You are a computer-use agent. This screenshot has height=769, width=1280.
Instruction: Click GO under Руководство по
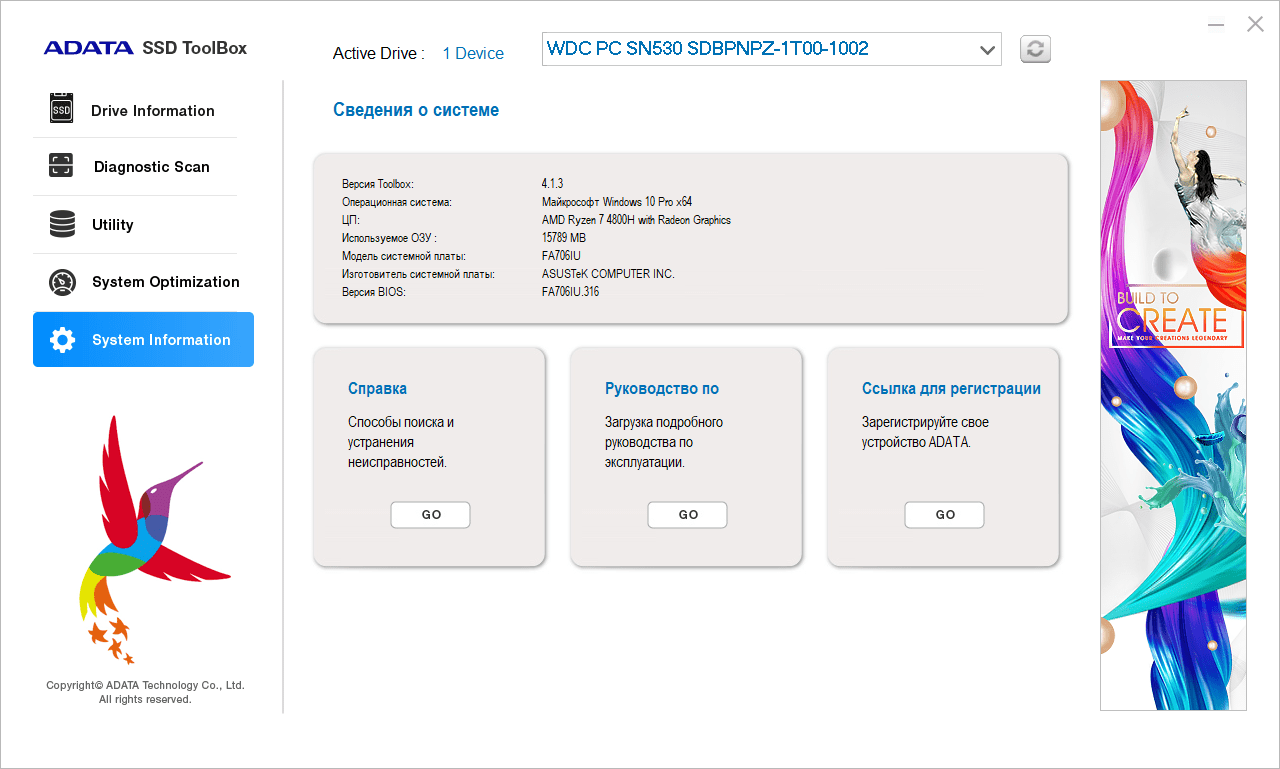coord(687,514)
